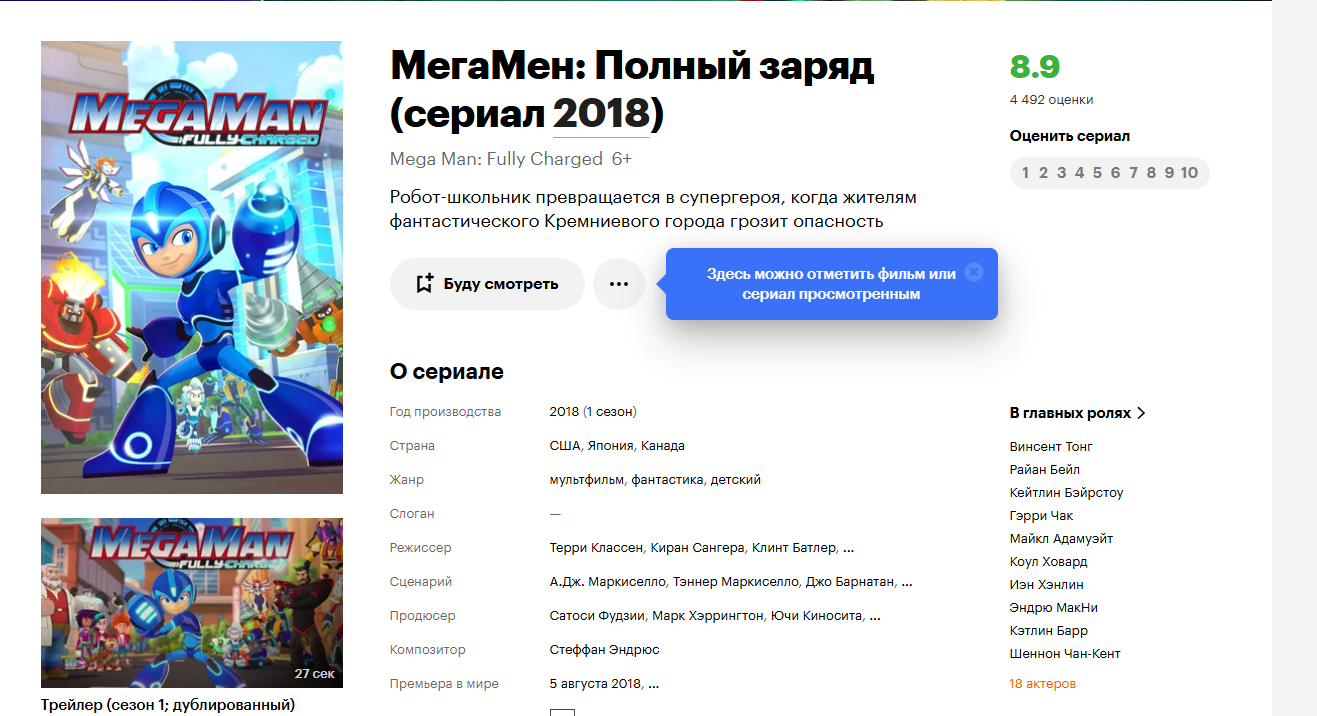Viewport: 1317px width, 716px height.
Task: Open the Mega Man series poster image
Action: coord(192,268)
